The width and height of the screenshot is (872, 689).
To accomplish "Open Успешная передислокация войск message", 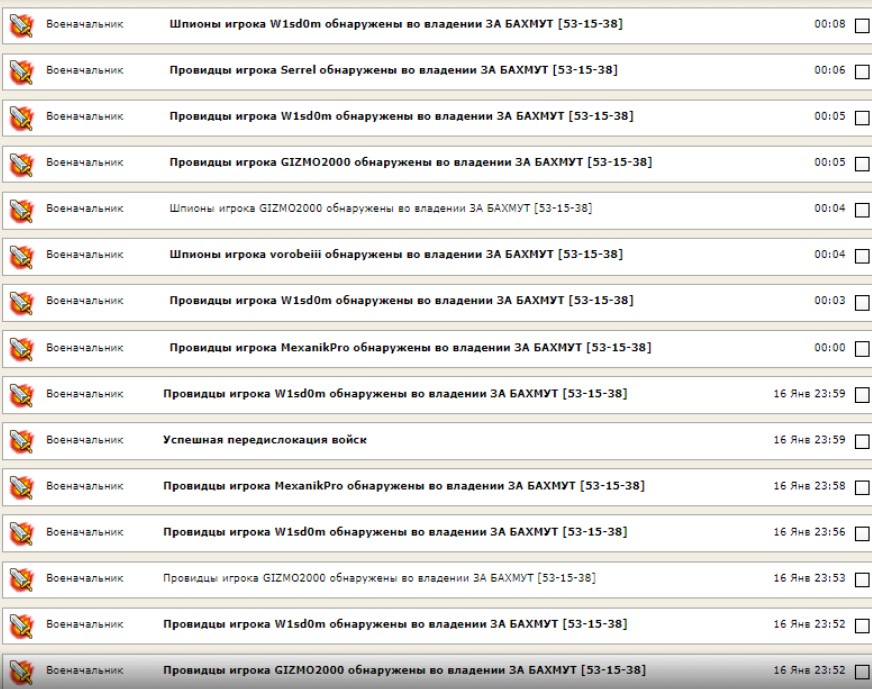I will click(265, 440).
